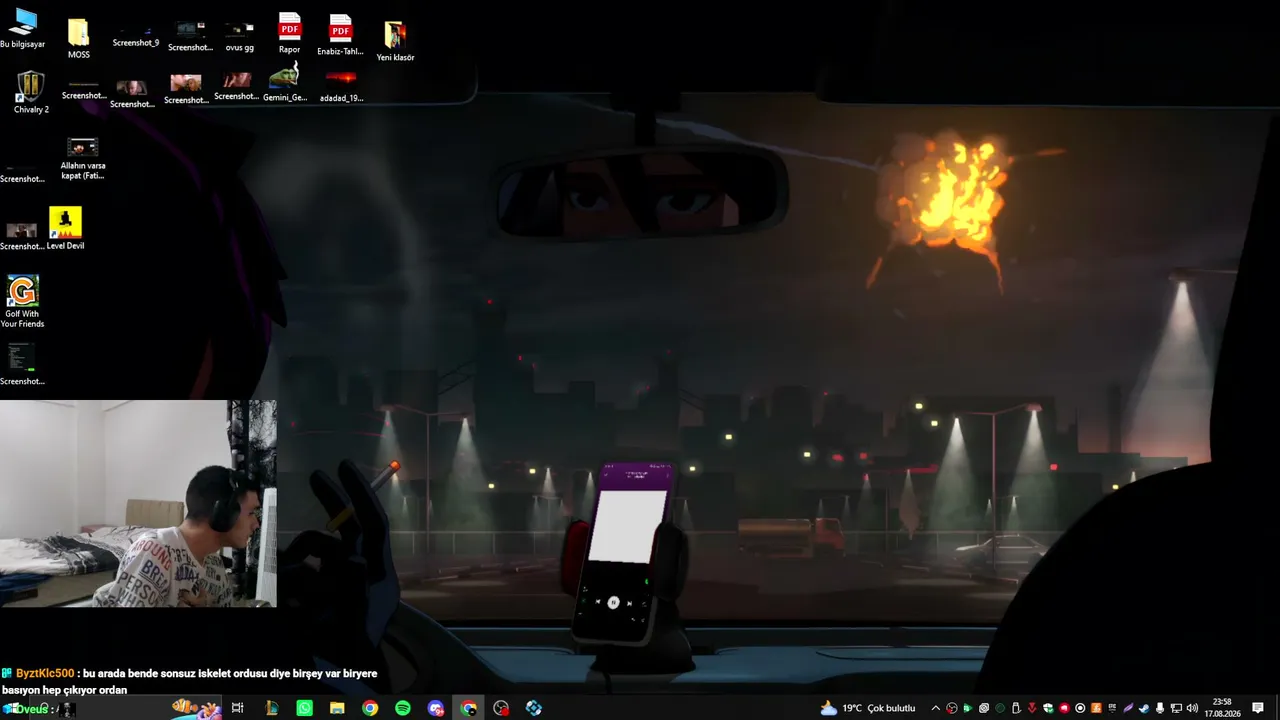Expand the hidden system tray icons
This screenshot has width=1280, height=720.
tap(936, 708)
